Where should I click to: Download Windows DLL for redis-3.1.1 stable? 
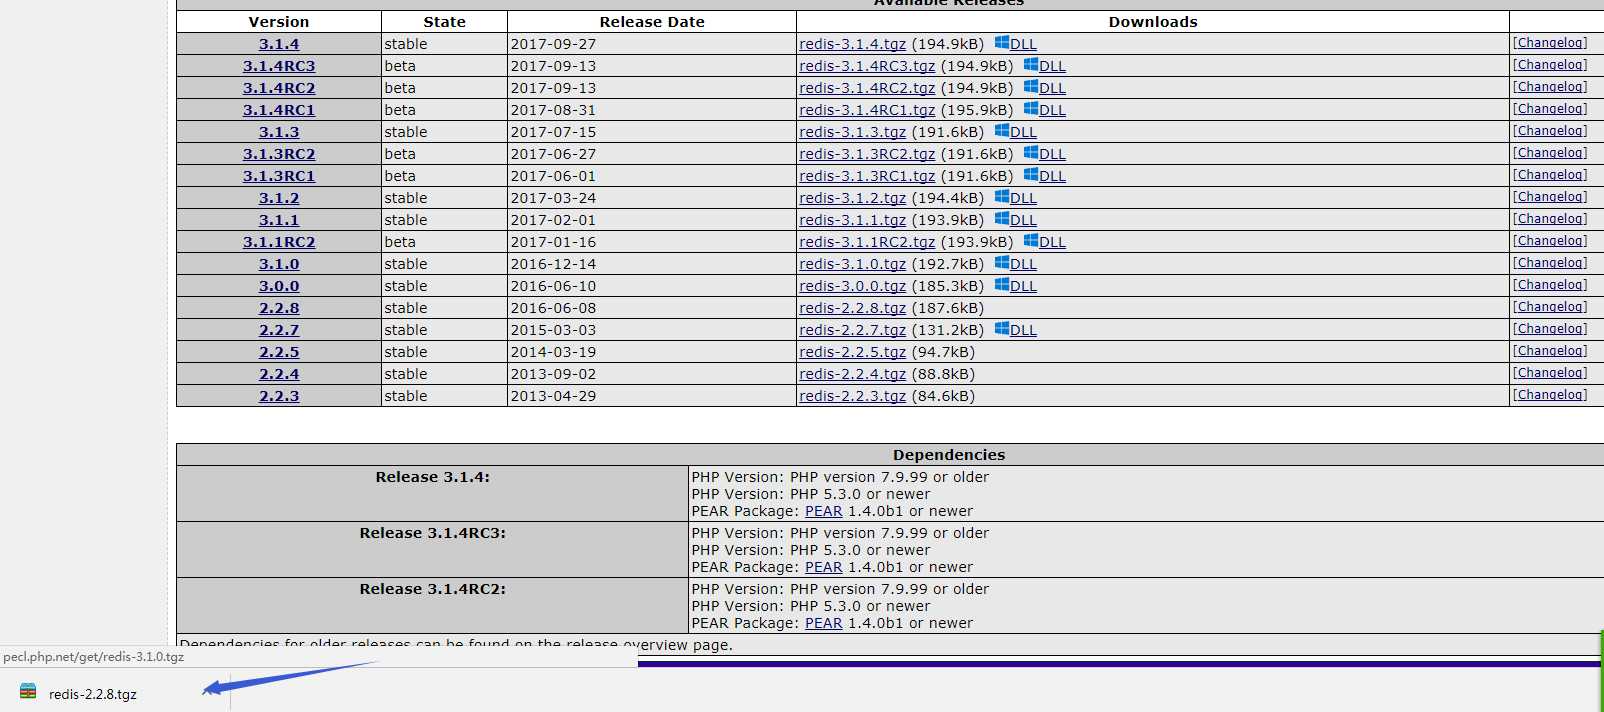tap(1016, 220)
